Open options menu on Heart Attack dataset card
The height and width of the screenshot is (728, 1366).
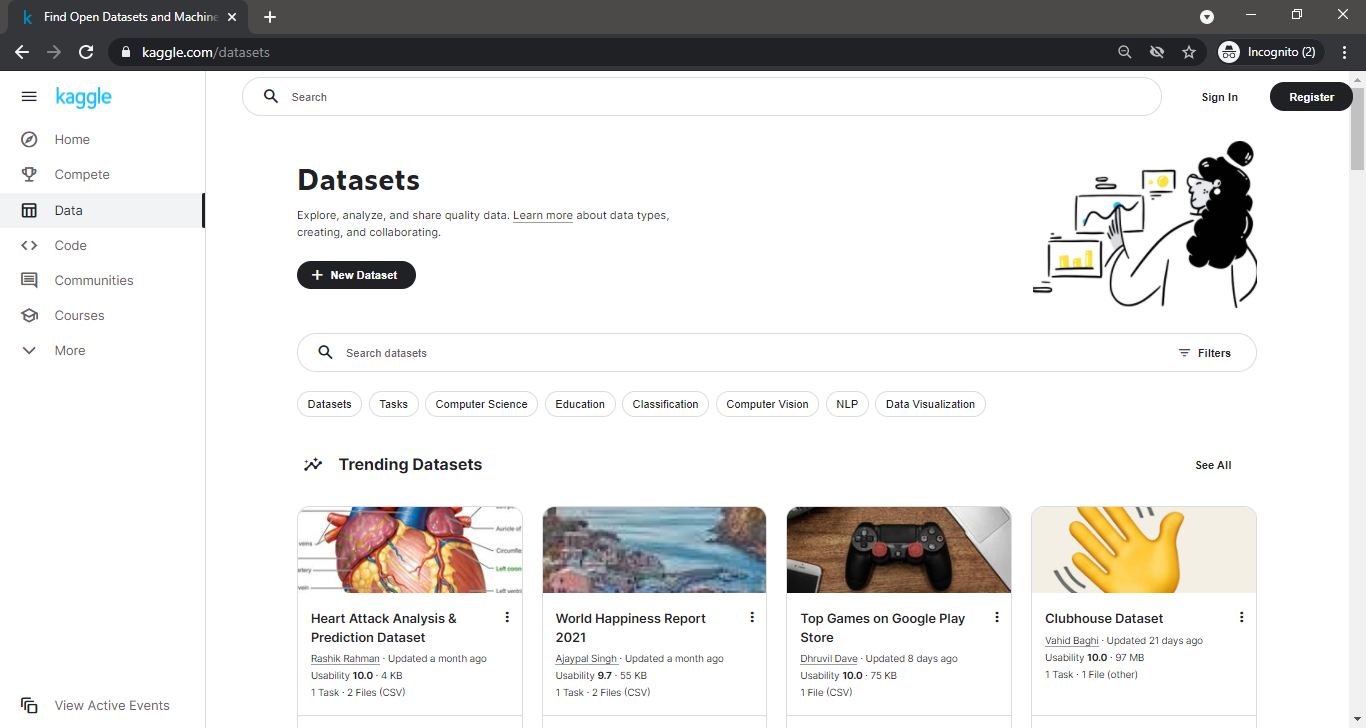click(x=507, y=617)
